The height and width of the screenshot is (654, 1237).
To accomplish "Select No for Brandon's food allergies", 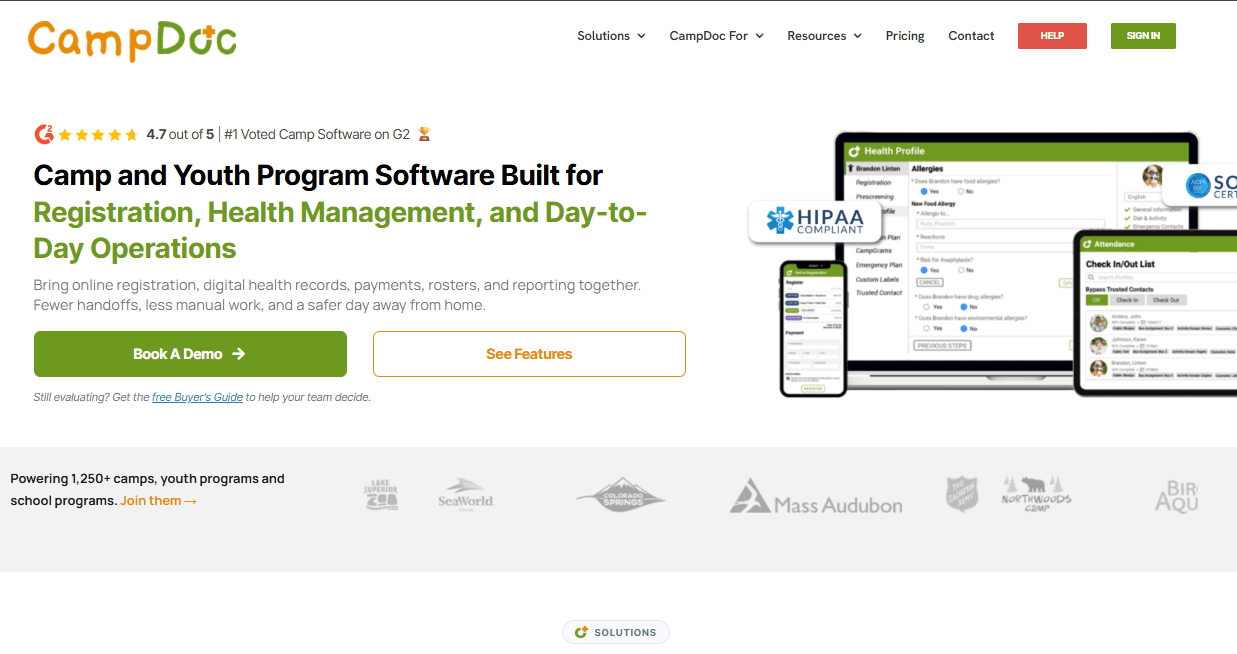I will click(960, 191).
